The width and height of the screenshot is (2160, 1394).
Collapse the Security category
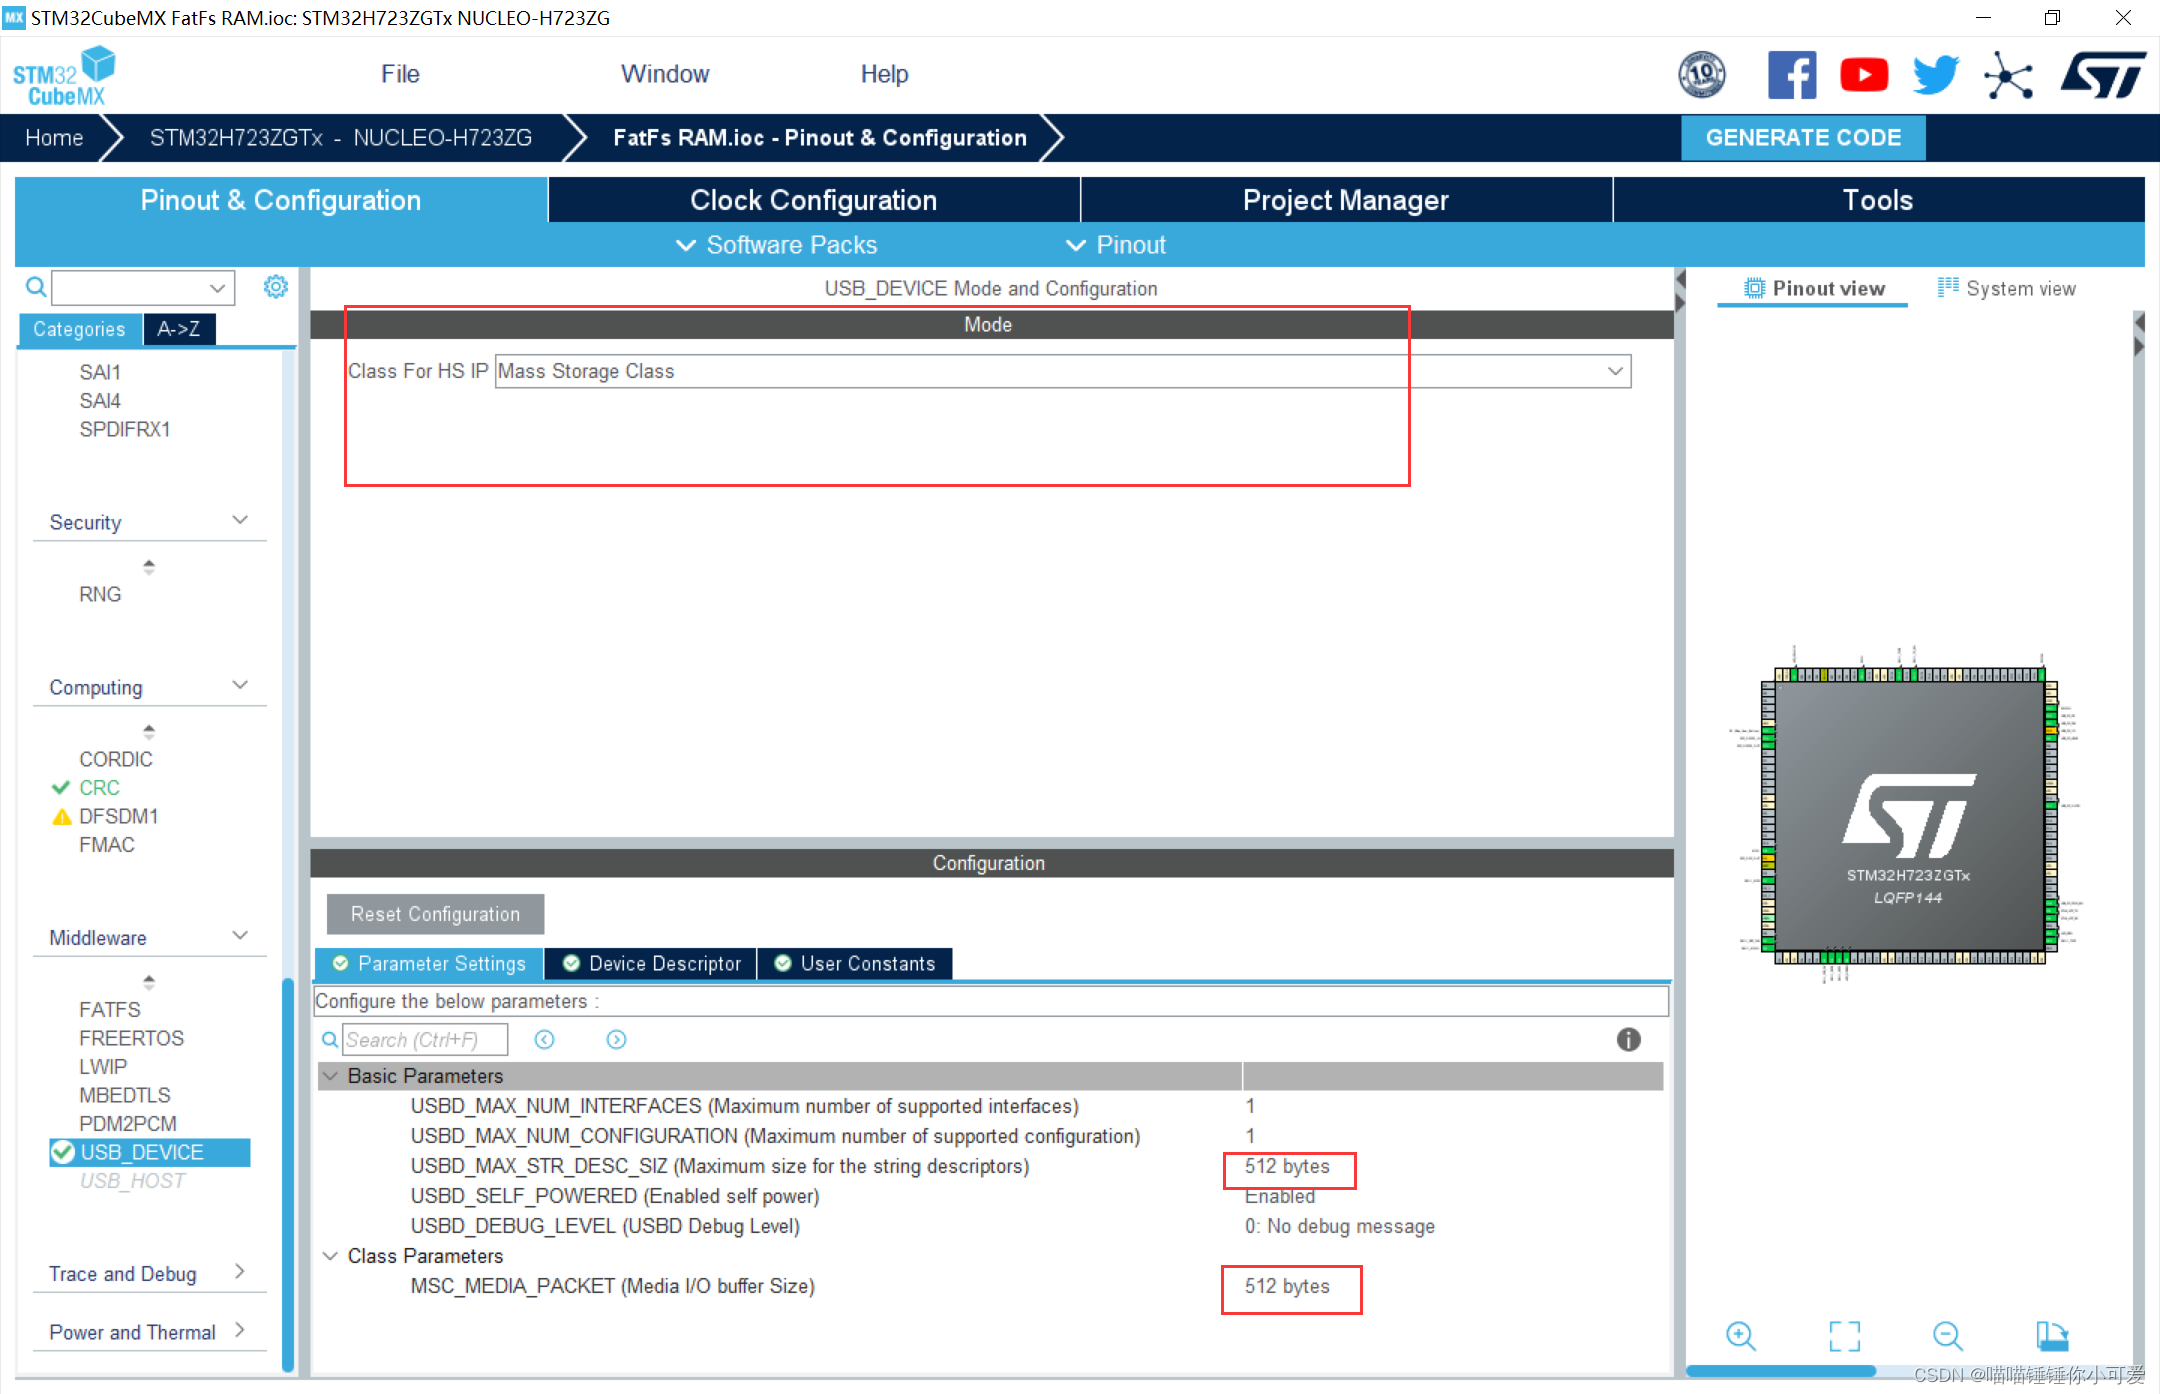point(240,520)
